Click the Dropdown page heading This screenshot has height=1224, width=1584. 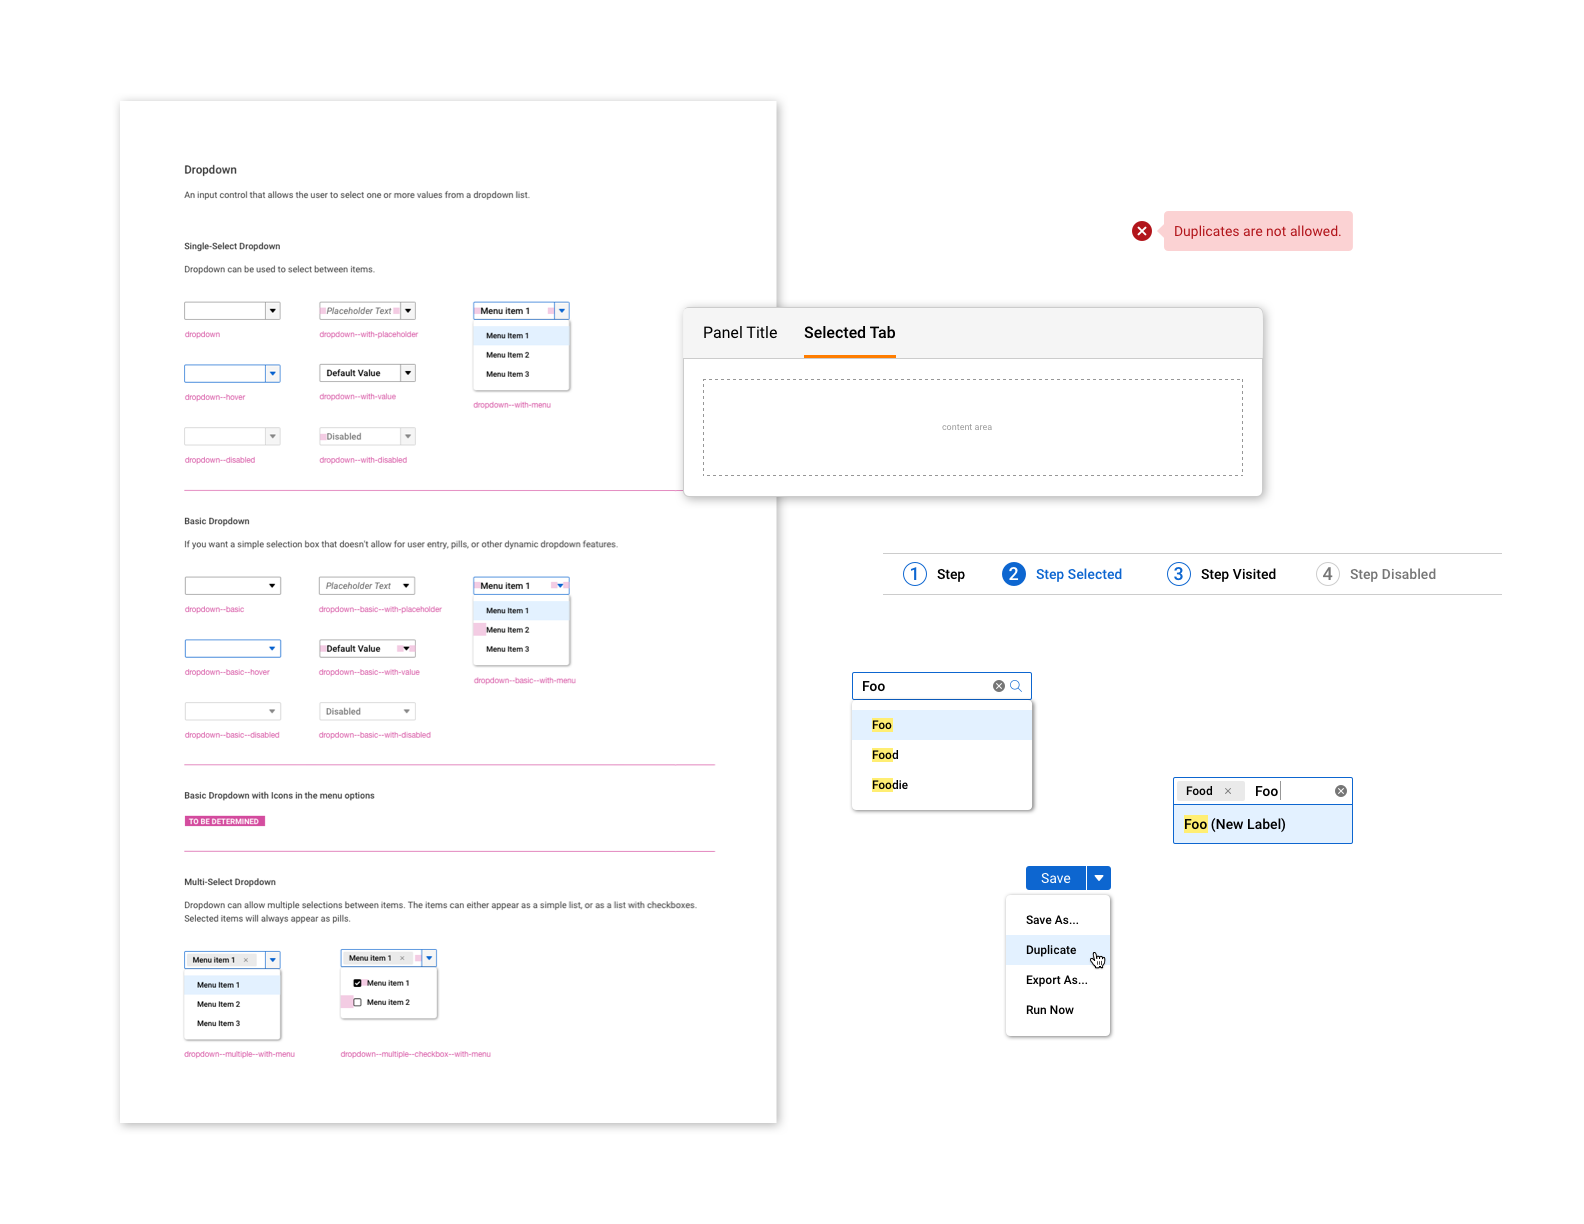211,170
